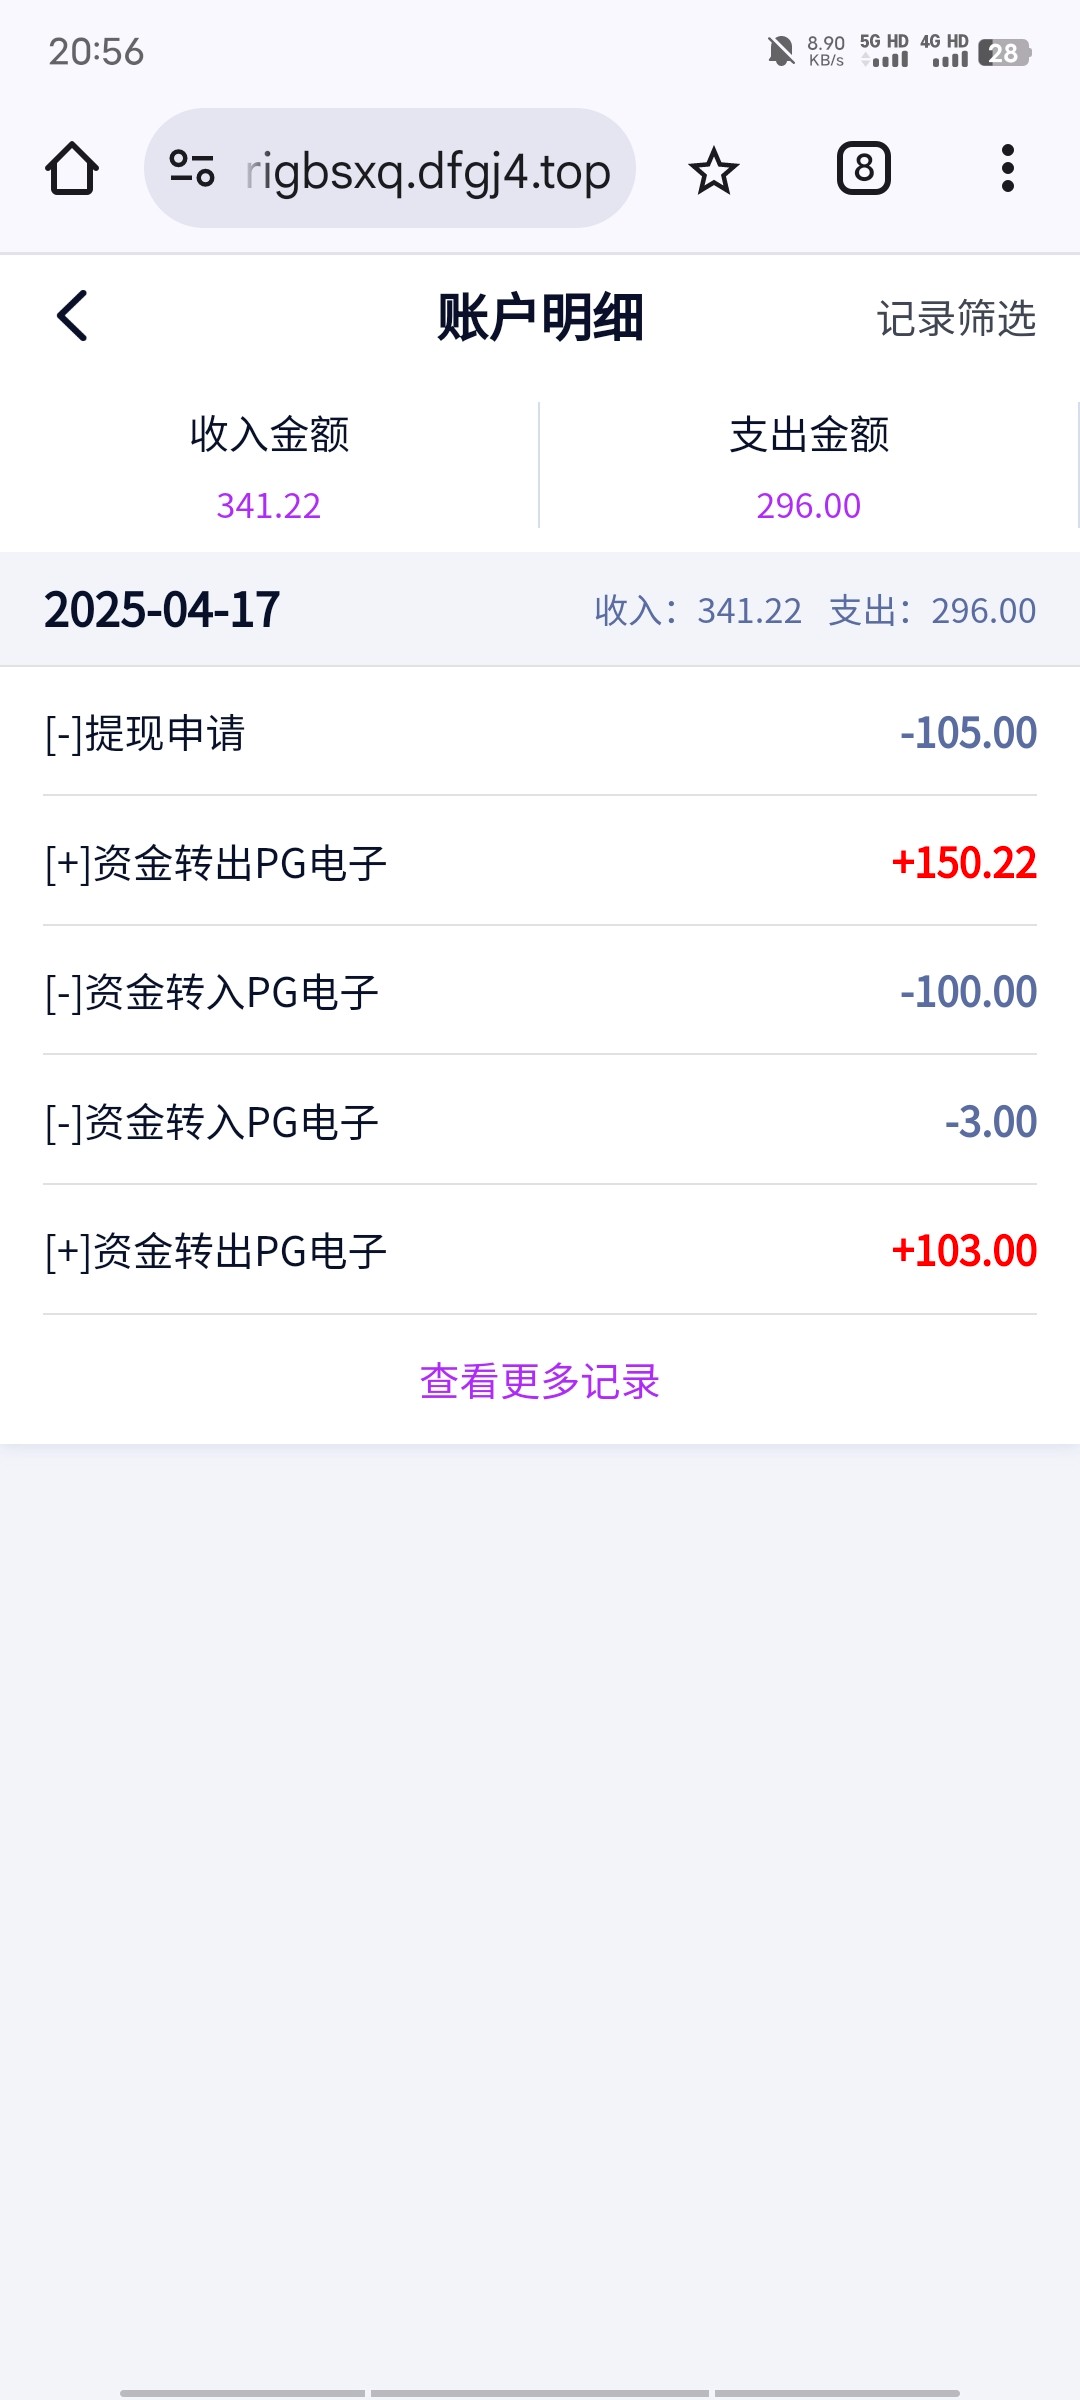
Task: Tap the rigbsxq.dfgj4.top address field
Action: 427,172
